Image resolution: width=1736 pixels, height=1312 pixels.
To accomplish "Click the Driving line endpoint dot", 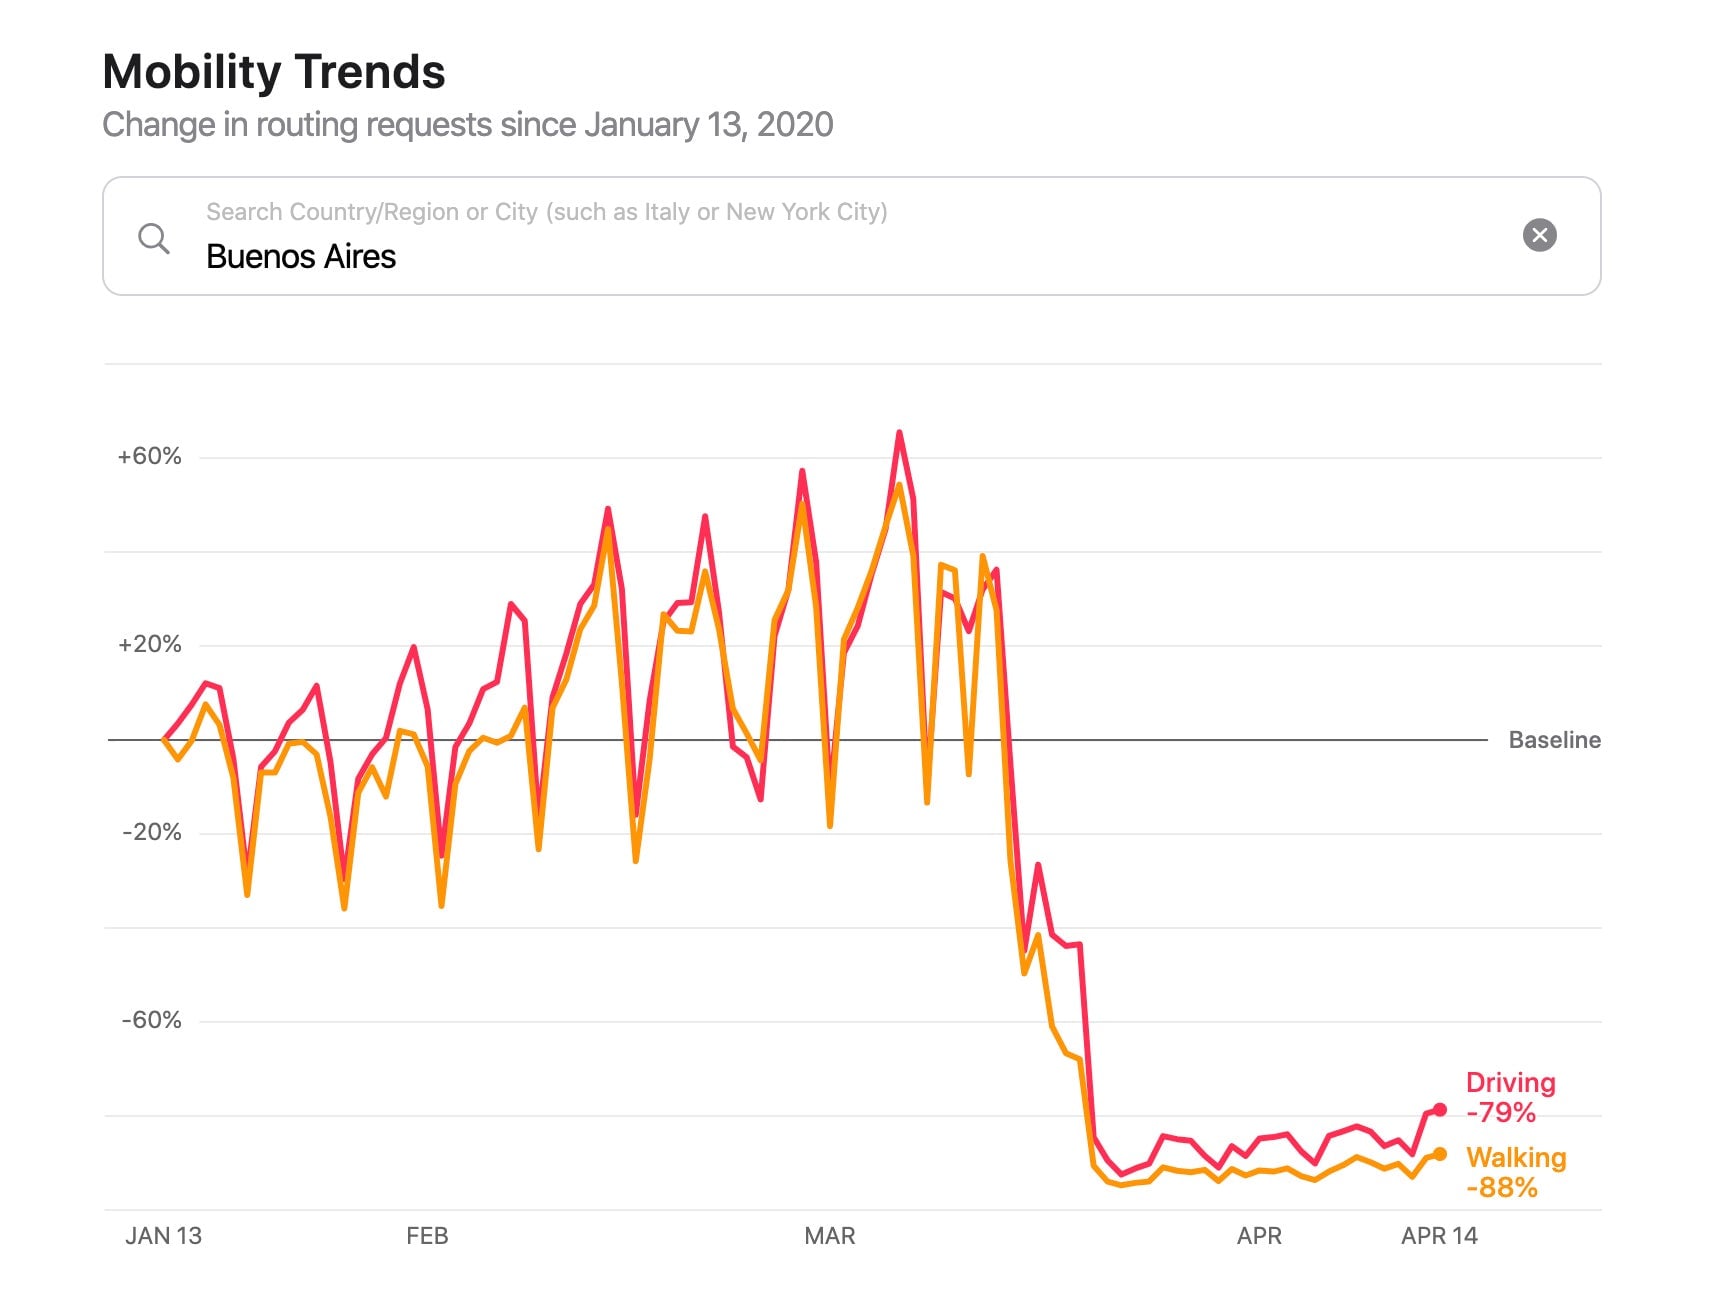I will 1440,1109.
